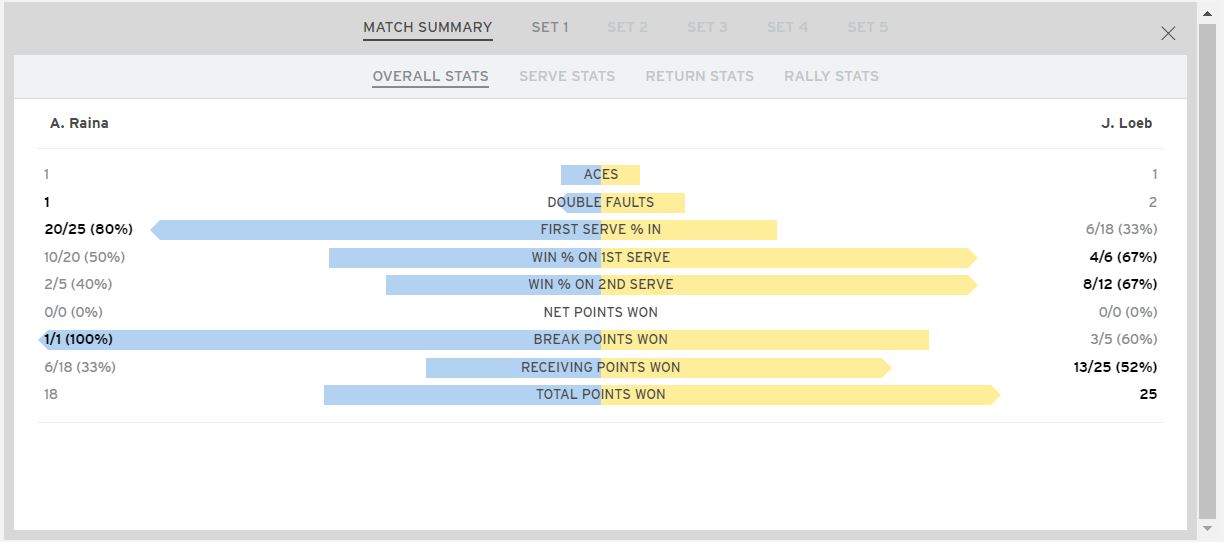Click the blue Break Points Won bar
Viewport: 1224px width, 542px height.
[300, 340]
